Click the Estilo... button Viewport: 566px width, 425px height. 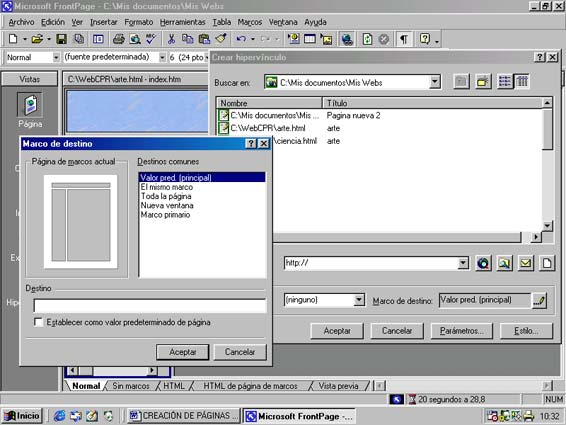526,331
